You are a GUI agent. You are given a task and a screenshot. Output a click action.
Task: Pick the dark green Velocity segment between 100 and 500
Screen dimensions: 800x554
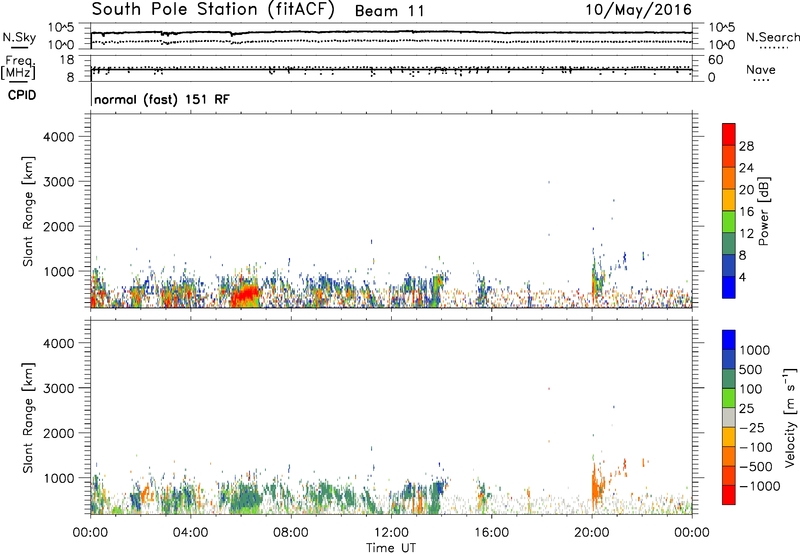click(729, 379)
